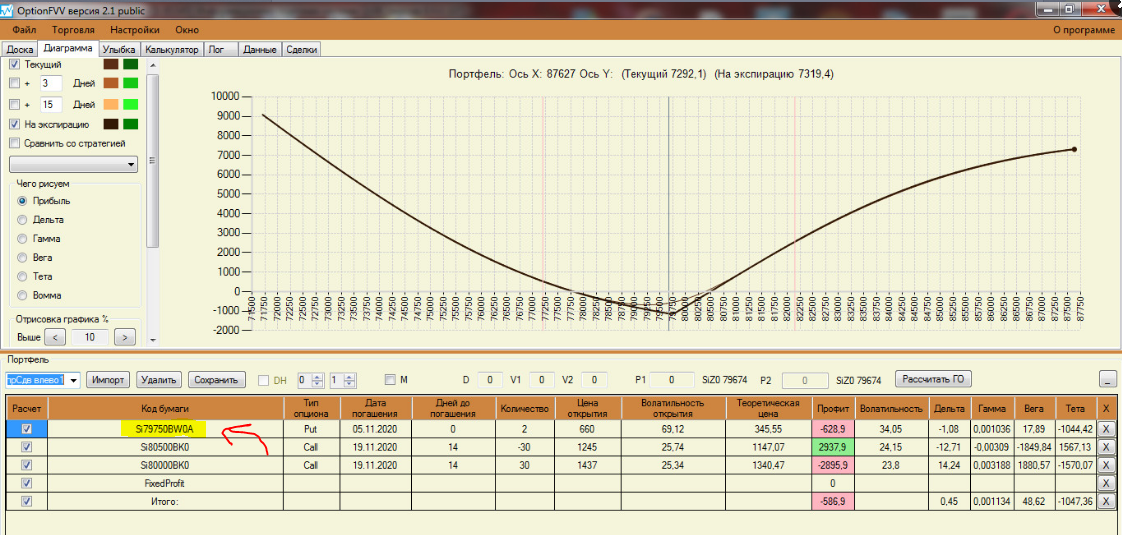Click the Рассчитать ГО button
Image resolution: width=1122 pixels, height=535 pixels.
click(x=932, y=379)
